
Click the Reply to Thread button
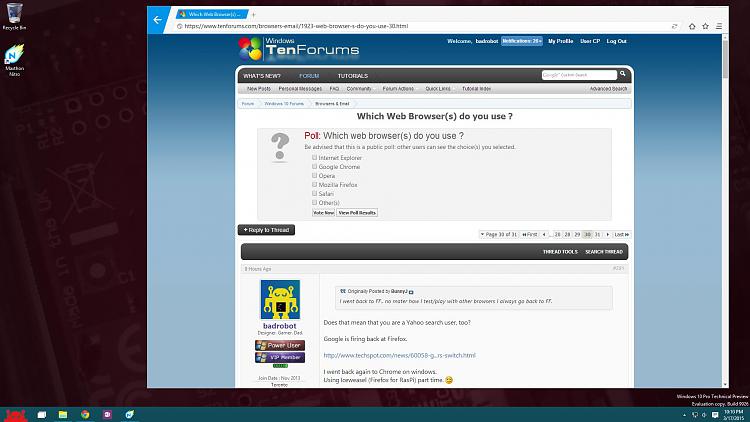coord(266,230)
